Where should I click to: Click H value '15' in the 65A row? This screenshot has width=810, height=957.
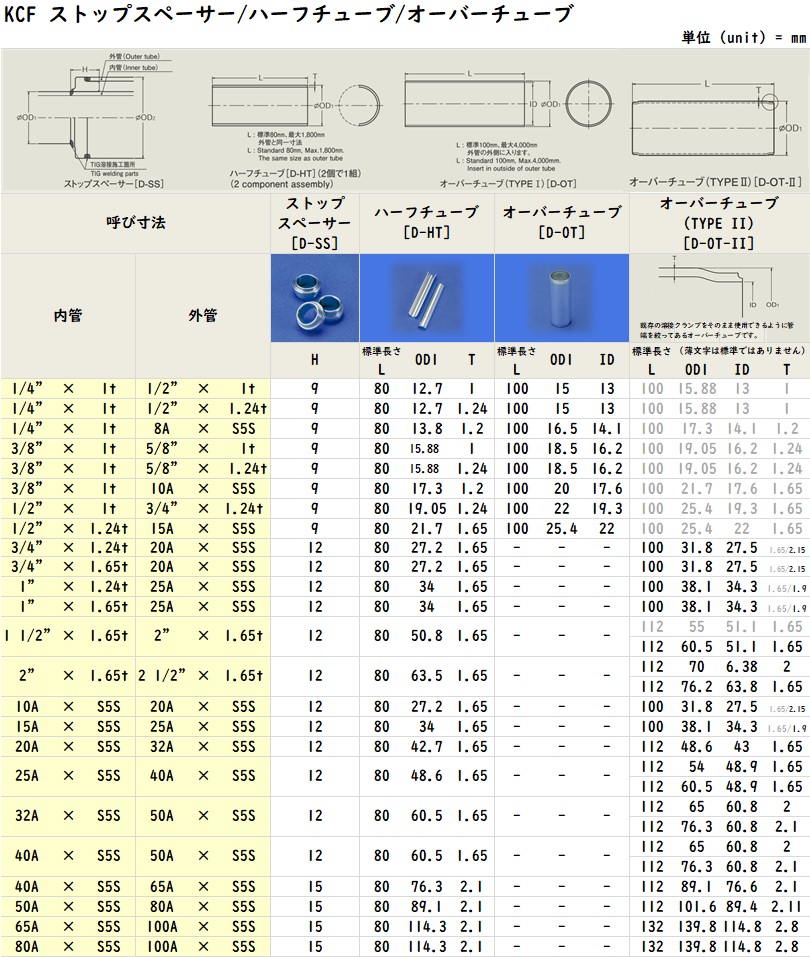pos(315,927)
